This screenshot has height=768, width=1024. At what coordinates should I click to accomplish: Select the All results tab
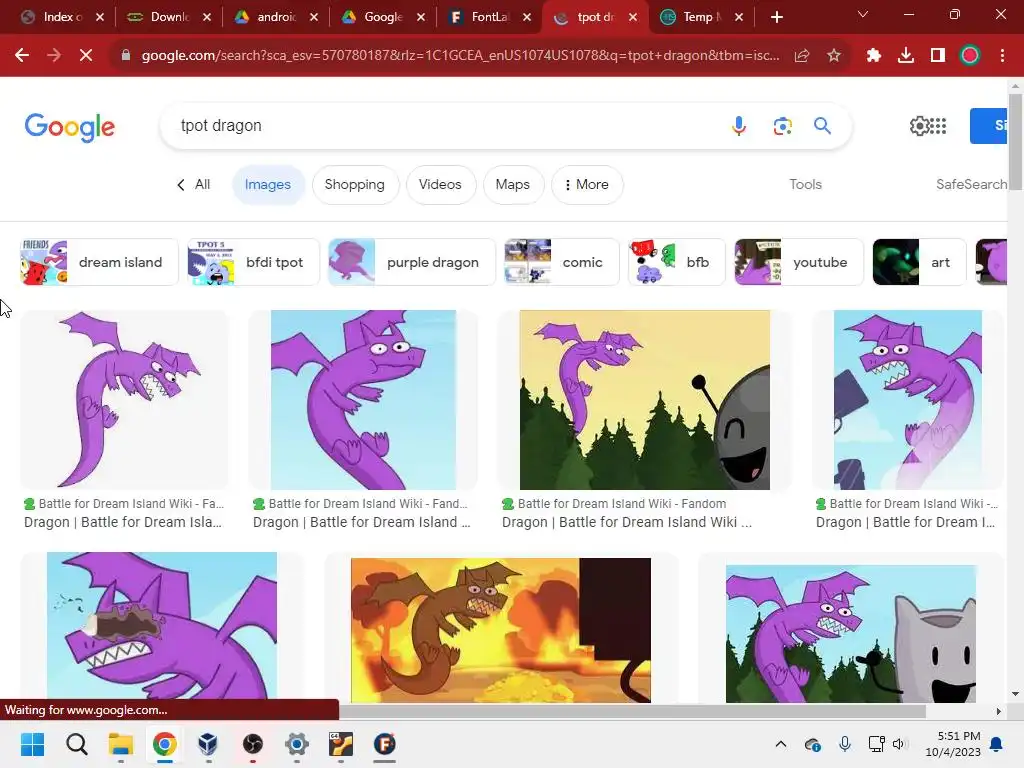coord(202,185)
